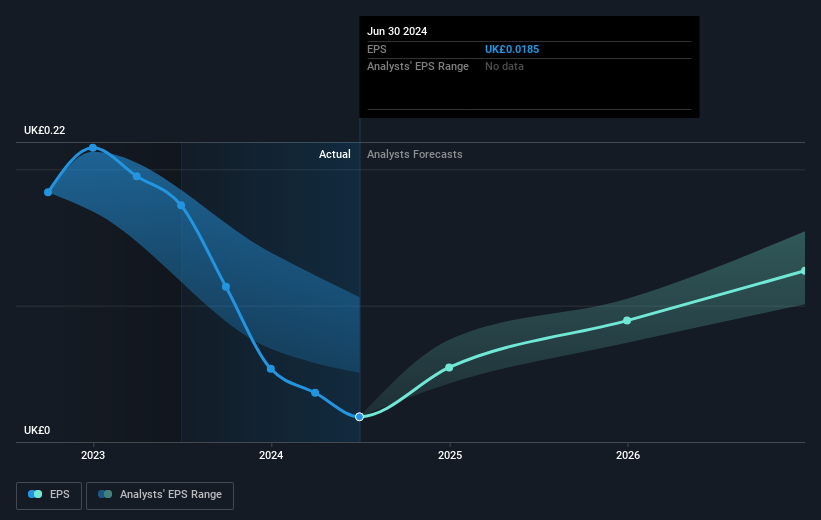Click the EPS label in the tooltip
The image size is (821, 520).
click(x=376, y=49)
